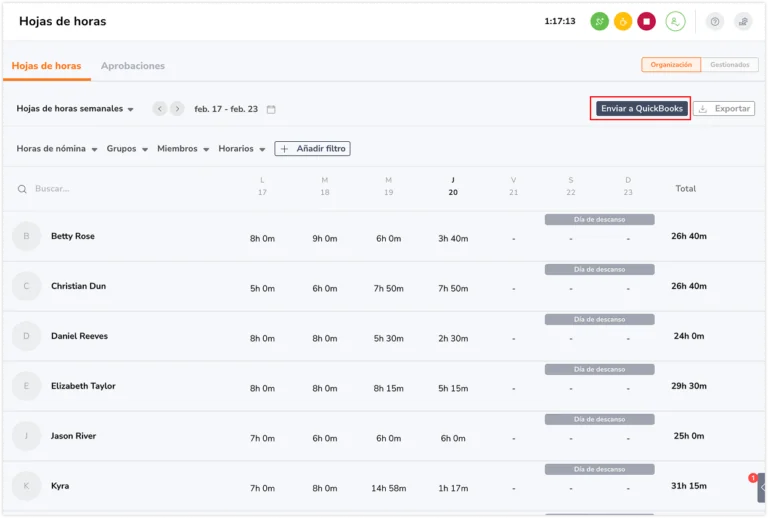Click Christian Dun's avatar C

point(26,286)
